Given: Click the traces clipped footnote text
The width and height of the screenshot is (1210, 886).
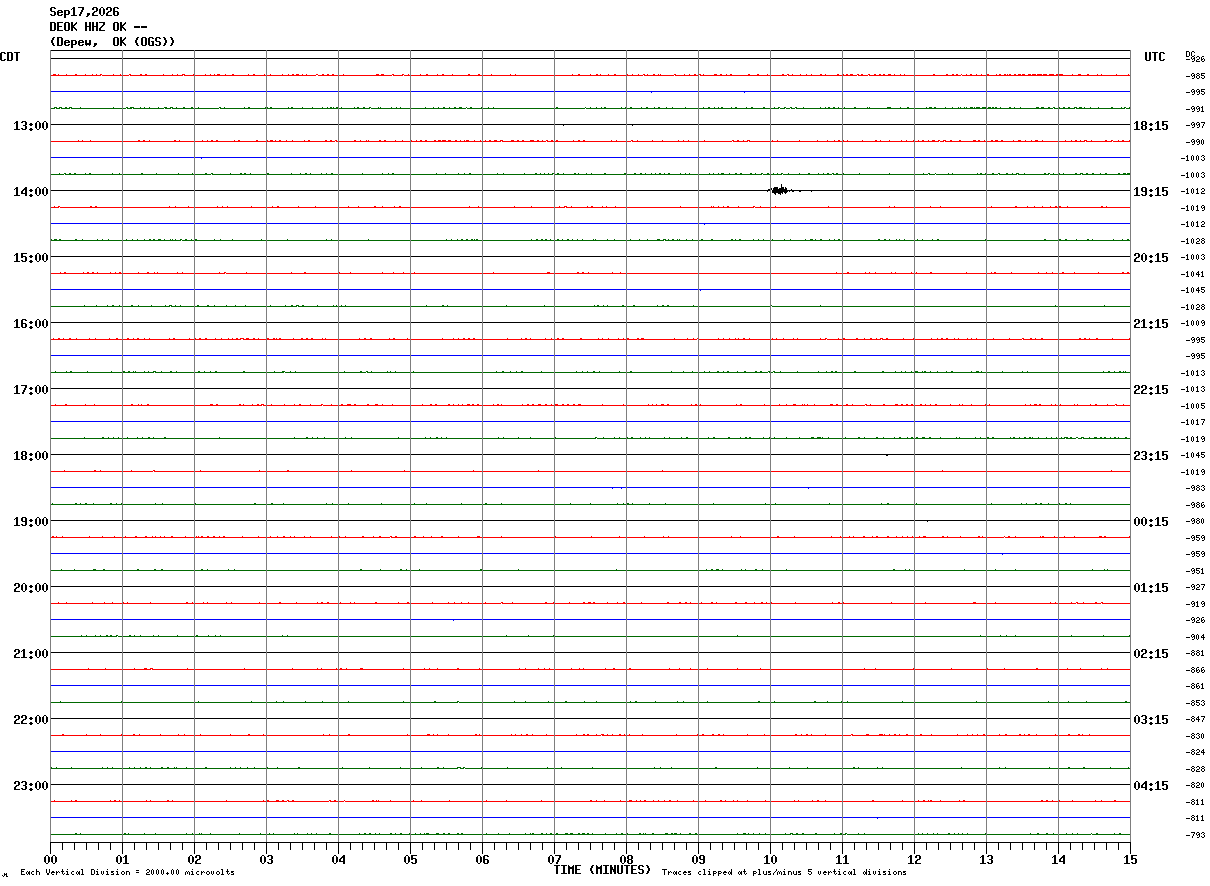Looking at the screenshot, I should [x=784, y=873].
